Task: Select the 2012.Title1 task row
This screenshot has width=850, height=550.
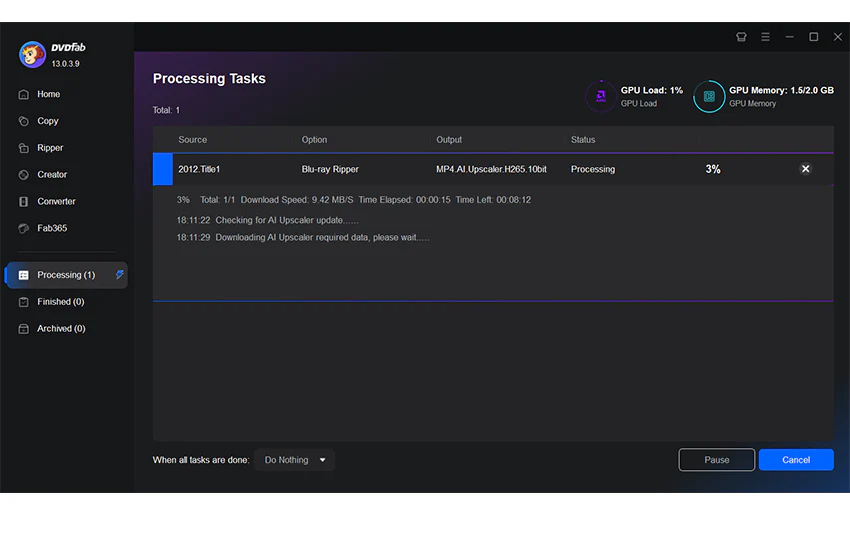Action: click(x=493, y=169)
